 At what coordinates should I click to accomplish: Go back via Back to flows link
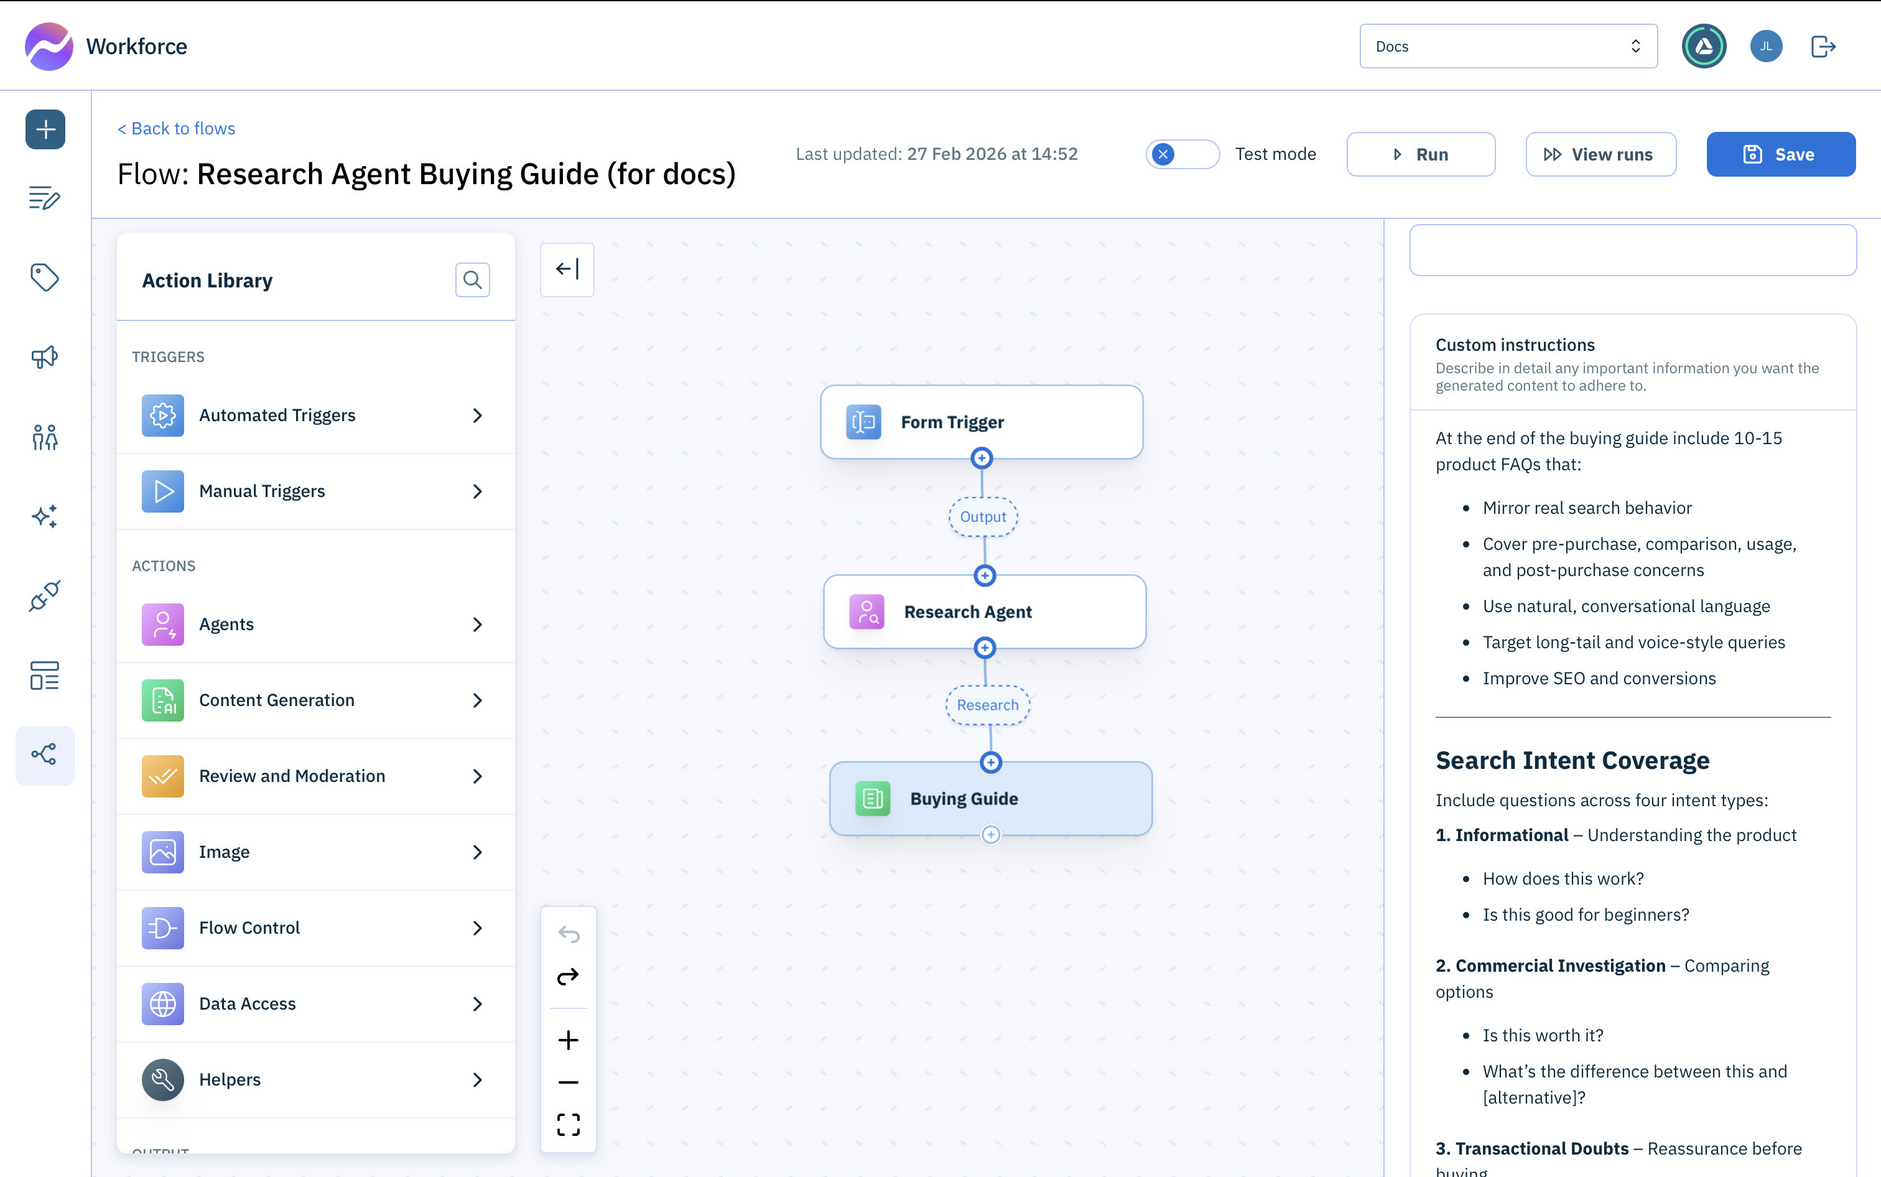click(x=177, y=128)
